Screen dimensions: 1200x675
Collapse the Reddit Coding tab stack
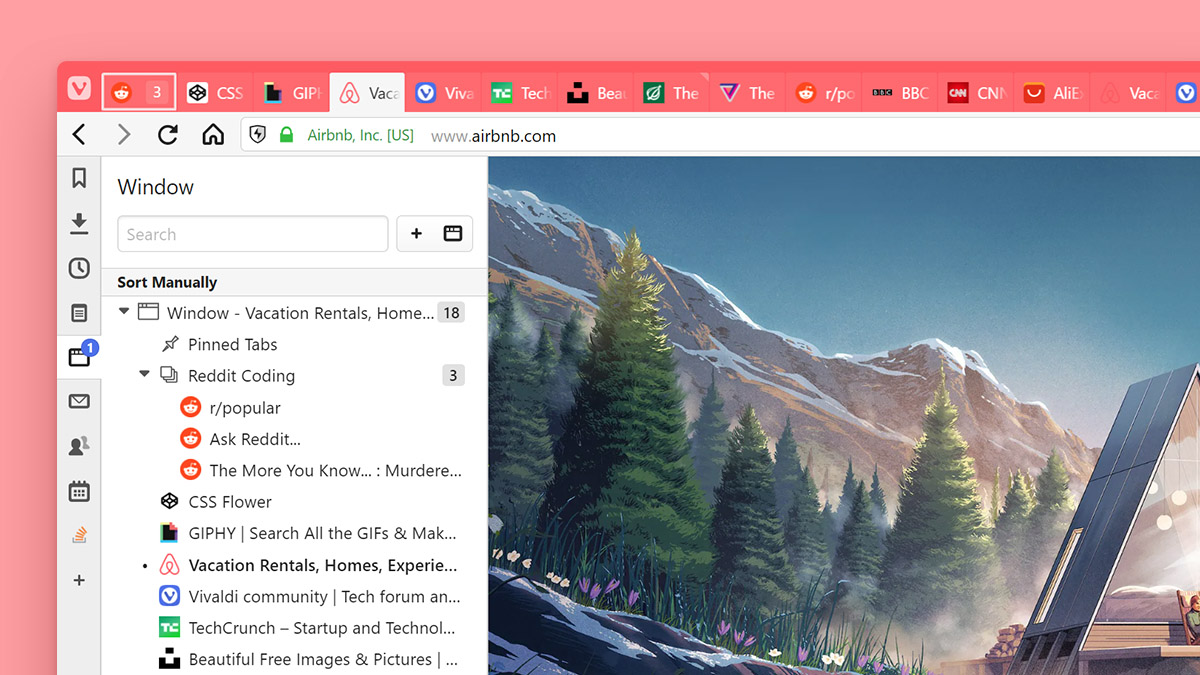point(143,375)
